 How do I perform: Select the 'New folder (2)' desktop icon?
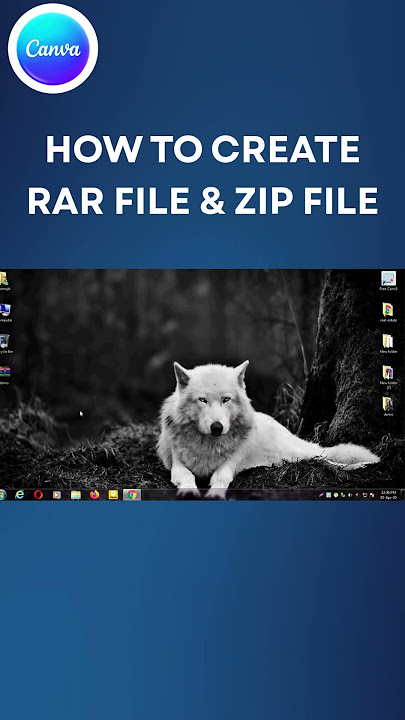click(x=388, y=375)
